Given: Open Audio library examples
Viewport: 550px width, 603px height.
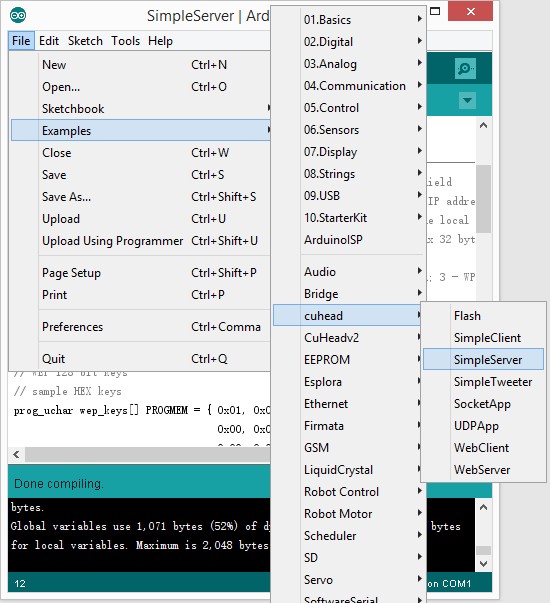Looking at the screenshot, I should (x=348, y=272).
